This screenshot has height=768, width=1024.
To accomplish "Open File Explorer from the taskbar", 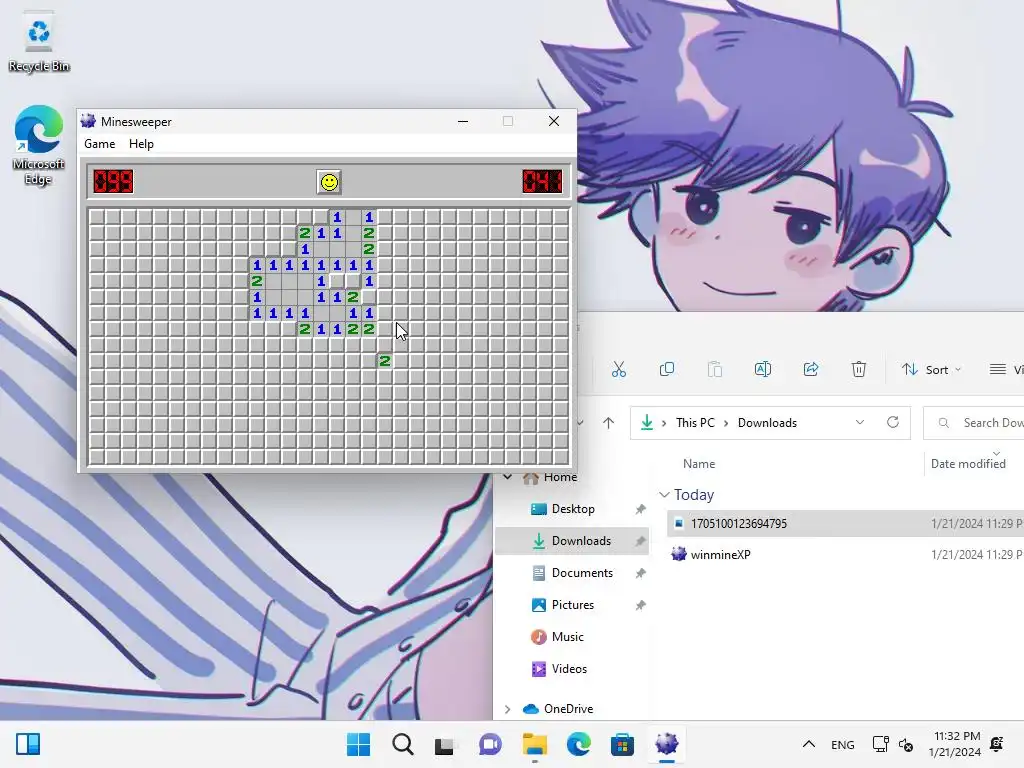I will pos(534,744).
